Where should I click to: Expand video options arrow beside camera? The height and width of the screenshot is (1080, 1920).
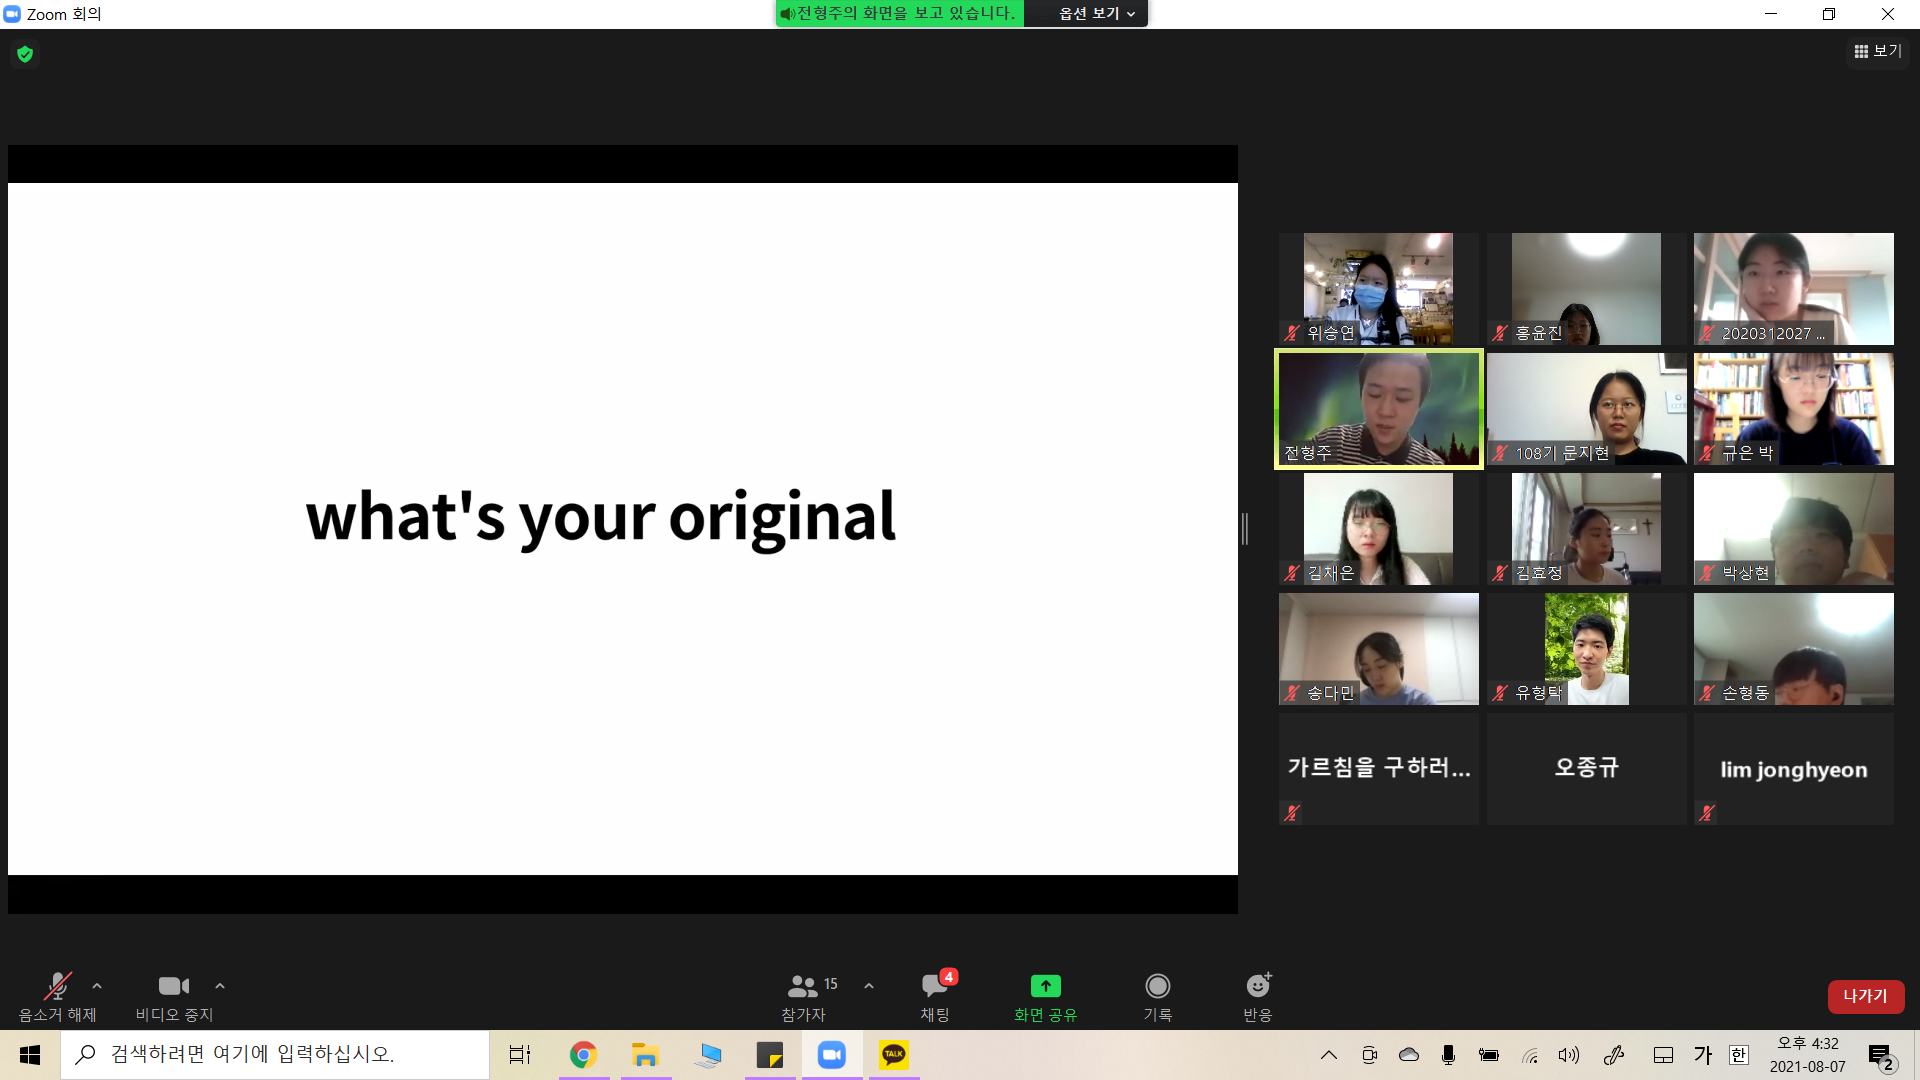(x=220, y=986)
